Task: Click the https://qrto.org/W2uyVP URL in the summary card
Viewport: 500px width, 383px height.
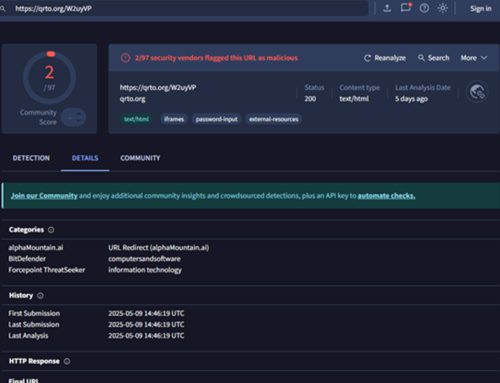Action: point(158,88)
